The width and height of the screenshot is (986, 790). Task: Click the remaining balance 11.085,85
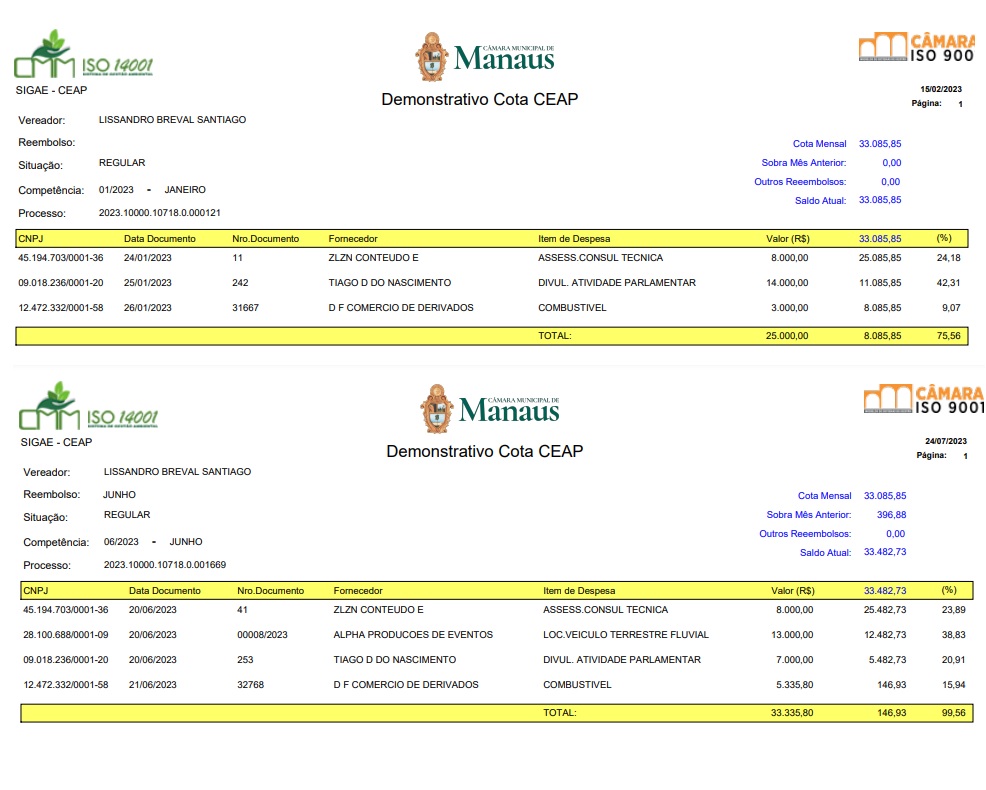pyautogui.click(x=880, y=283)
